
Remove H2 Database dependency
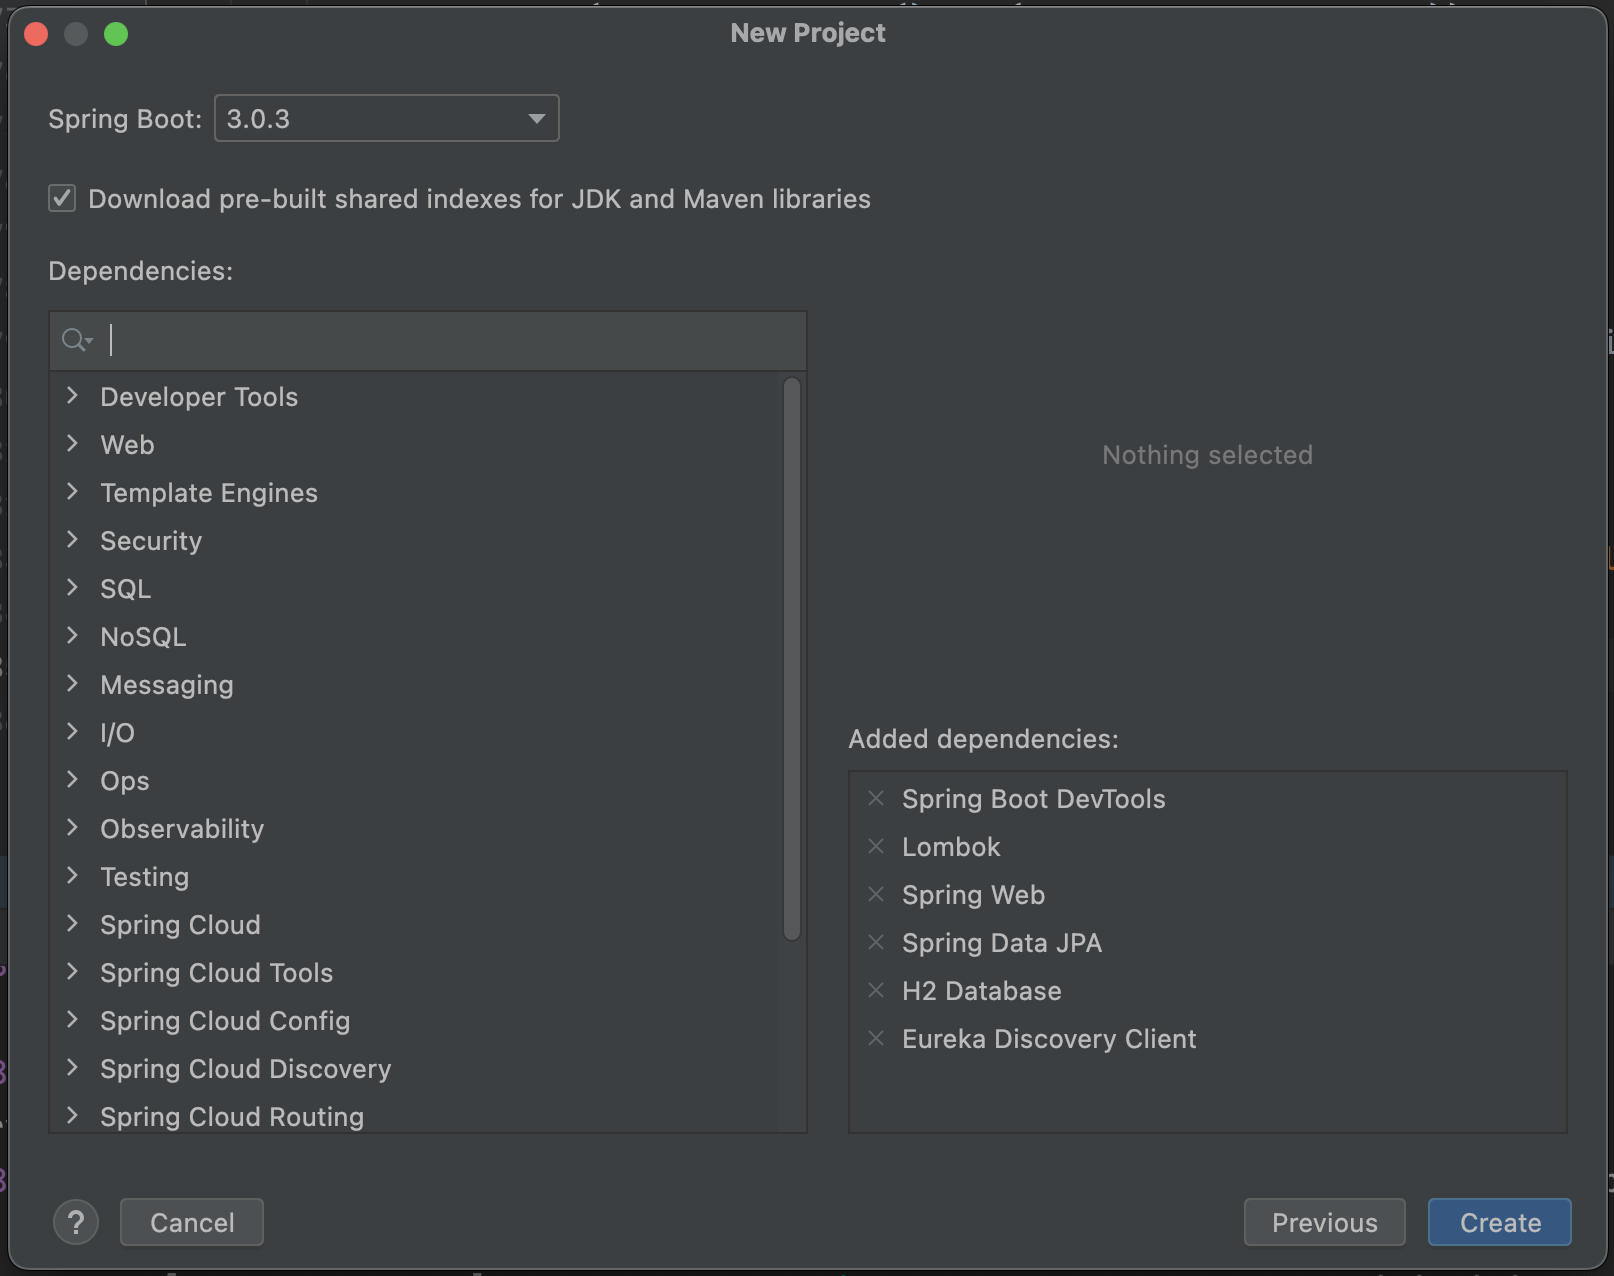tap(876, 990)
